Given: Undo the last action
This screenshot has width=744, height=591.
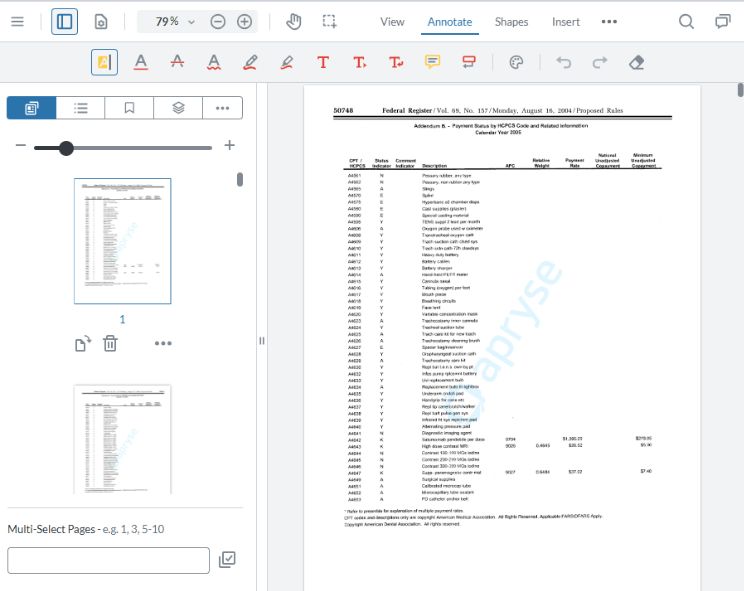Looking at the screenshot, I should (564, 63).
